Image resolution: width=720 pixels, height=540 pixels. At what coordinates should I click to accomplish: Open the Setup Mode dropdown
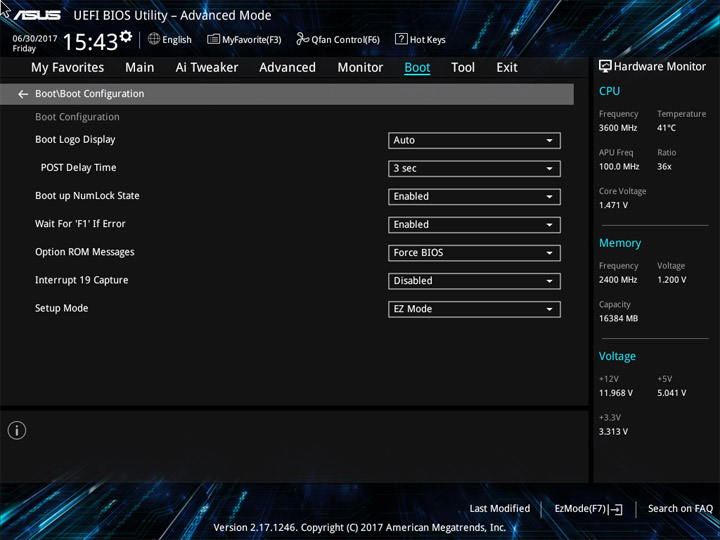pyautogui.click(x=474, y=309)
